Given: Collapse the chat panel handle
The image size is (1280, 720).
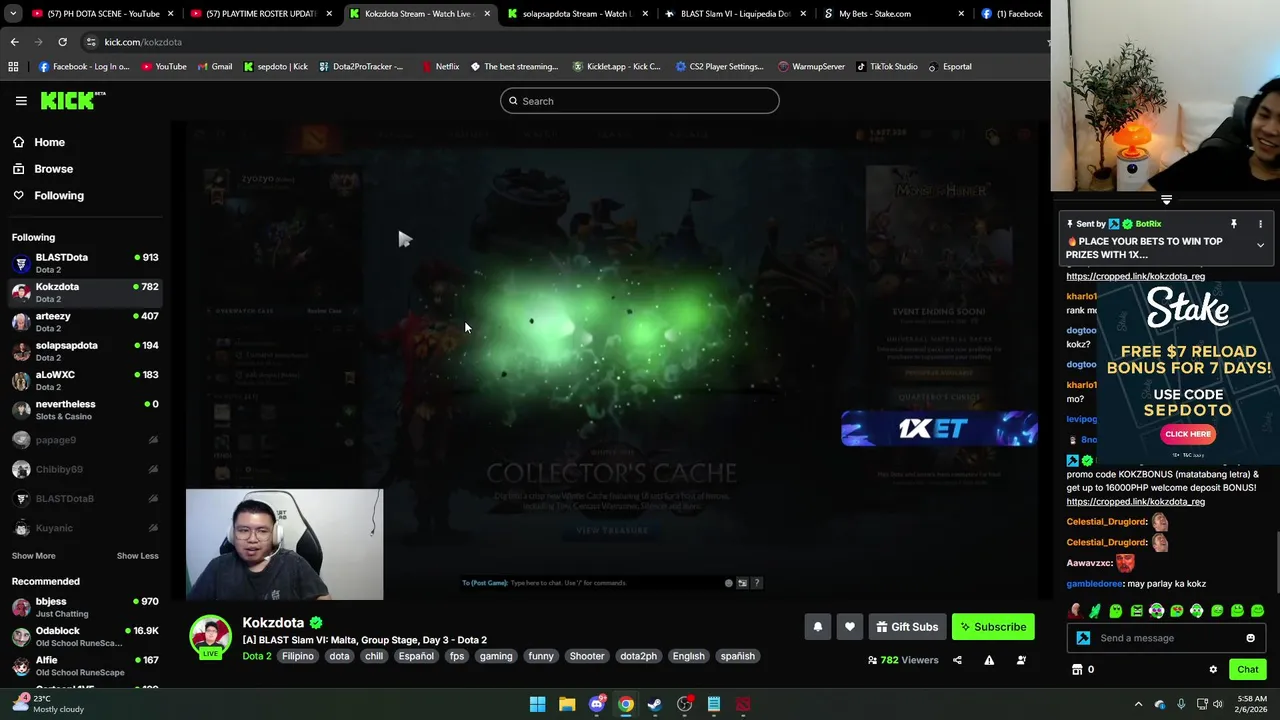Looking at the screenshot, I should pyautogui.click(x=1166, y=199).
